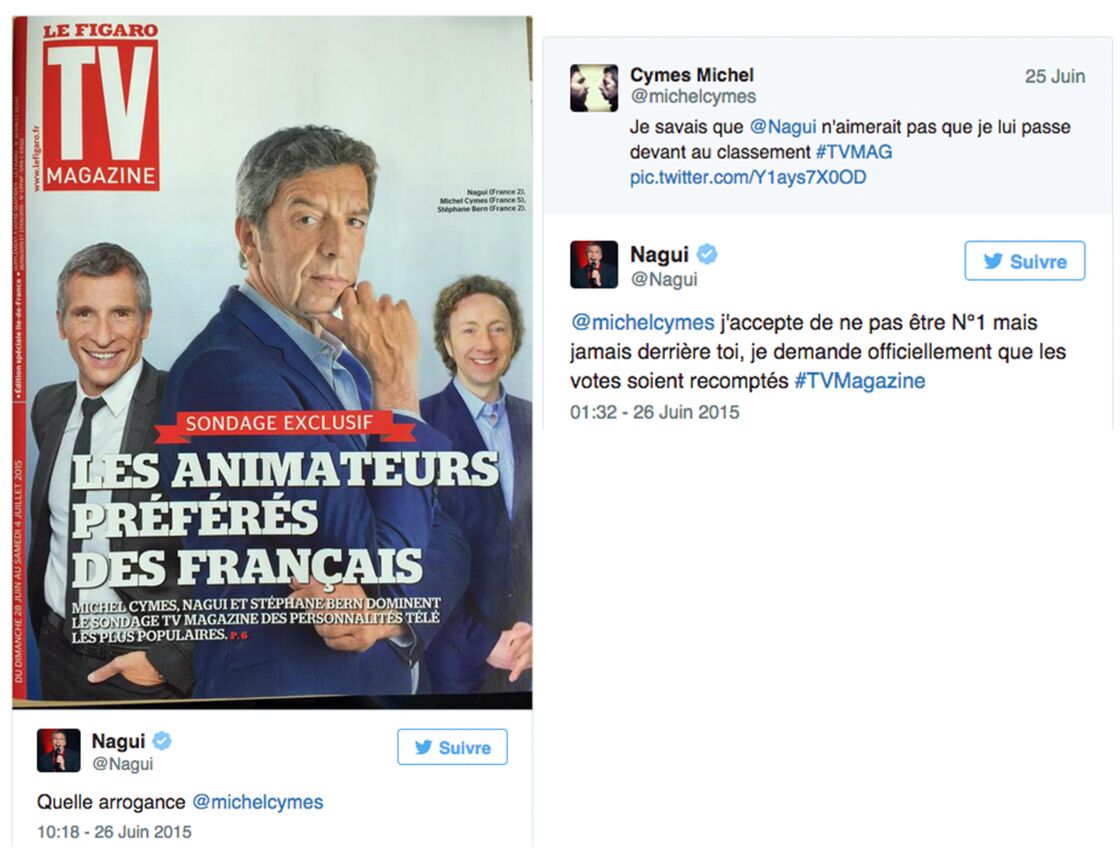1120x855 pixels.
Task: Click Suivre button under the magazine cover
Action: (452, 747)
